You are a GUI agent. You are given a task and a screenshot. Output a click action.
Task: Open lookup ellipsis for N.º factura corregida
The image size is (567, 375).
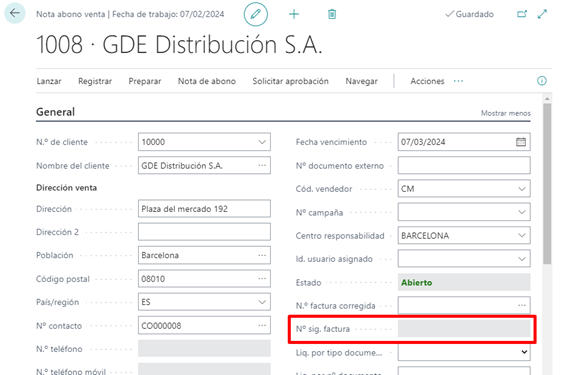click(x=522, y=305)
